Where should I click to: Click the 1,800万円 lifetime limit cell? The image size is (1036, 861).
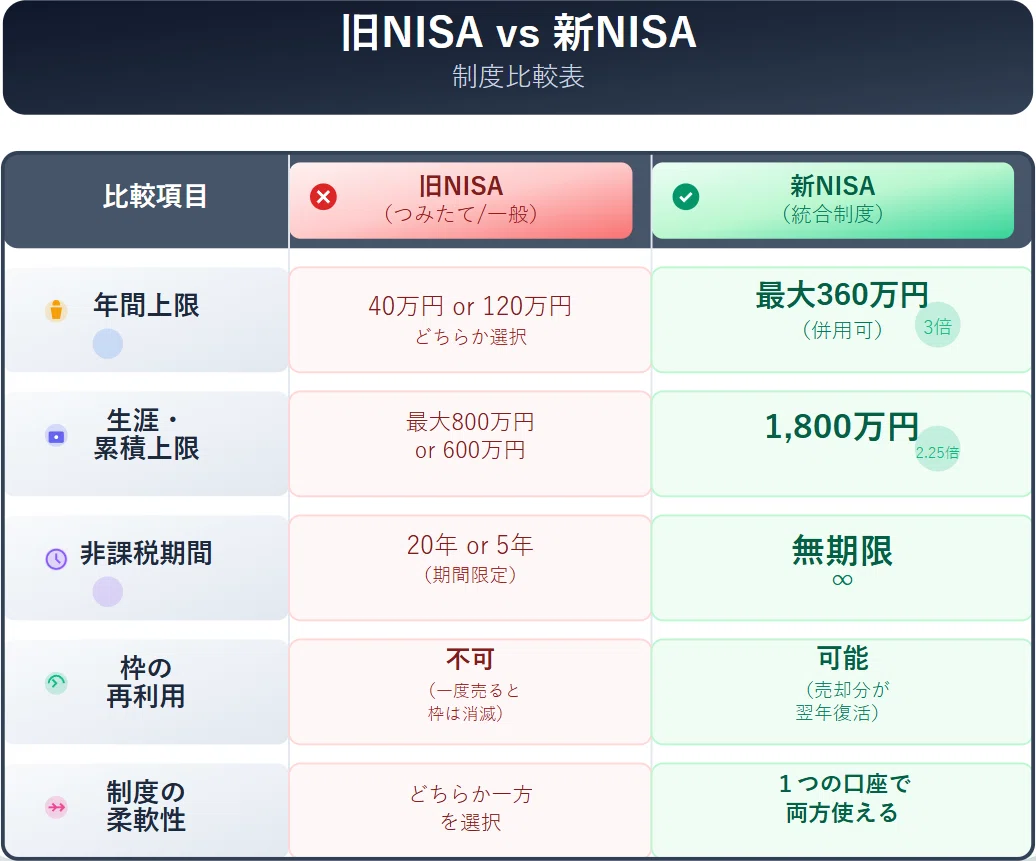click(x=842, y=443)
